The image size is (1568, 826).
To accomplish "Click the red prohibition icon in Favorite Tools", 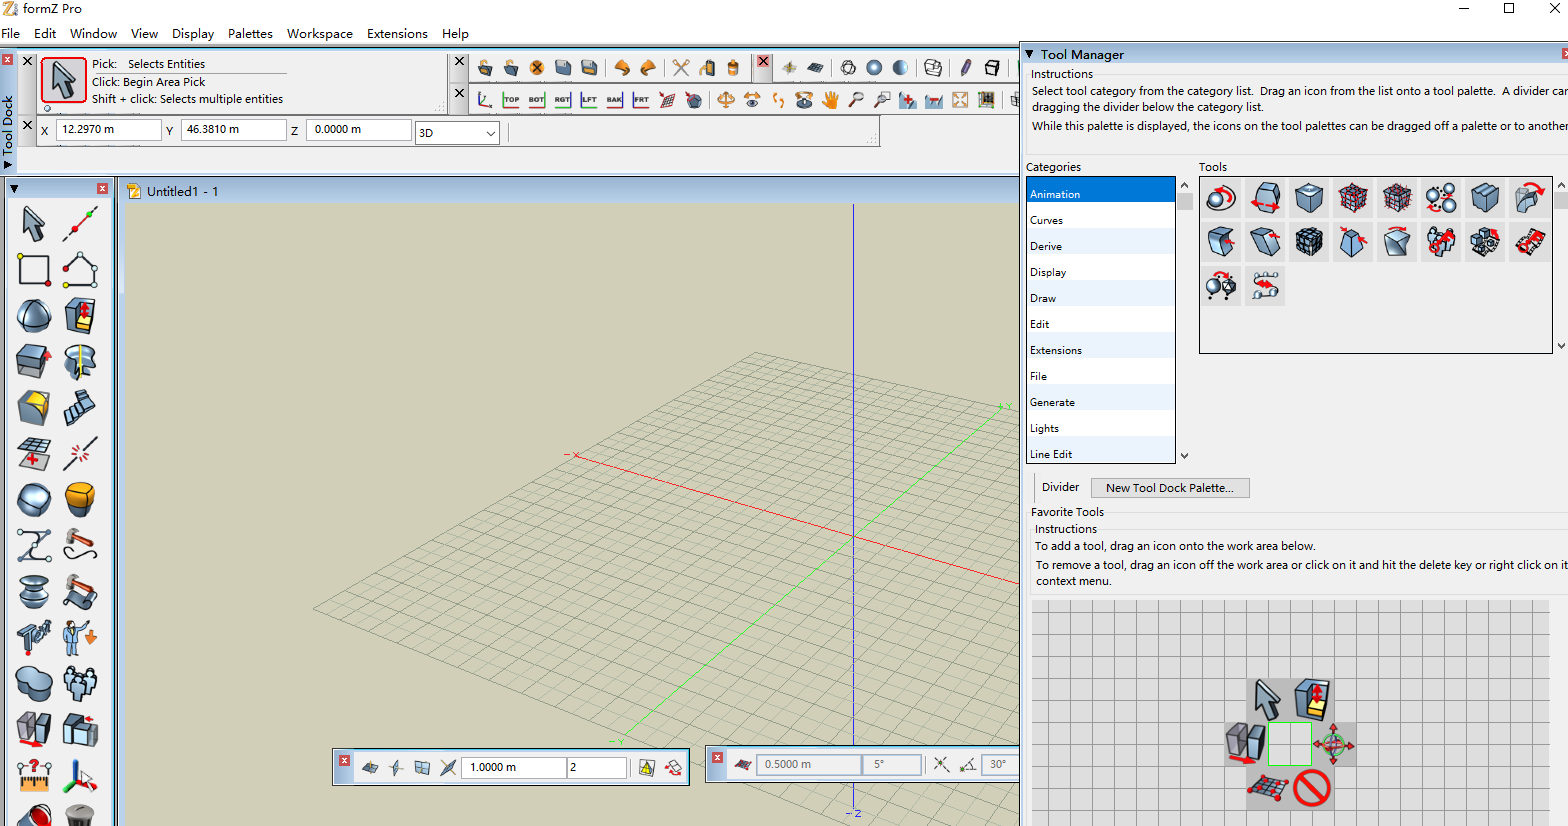I will point(1311,788).
